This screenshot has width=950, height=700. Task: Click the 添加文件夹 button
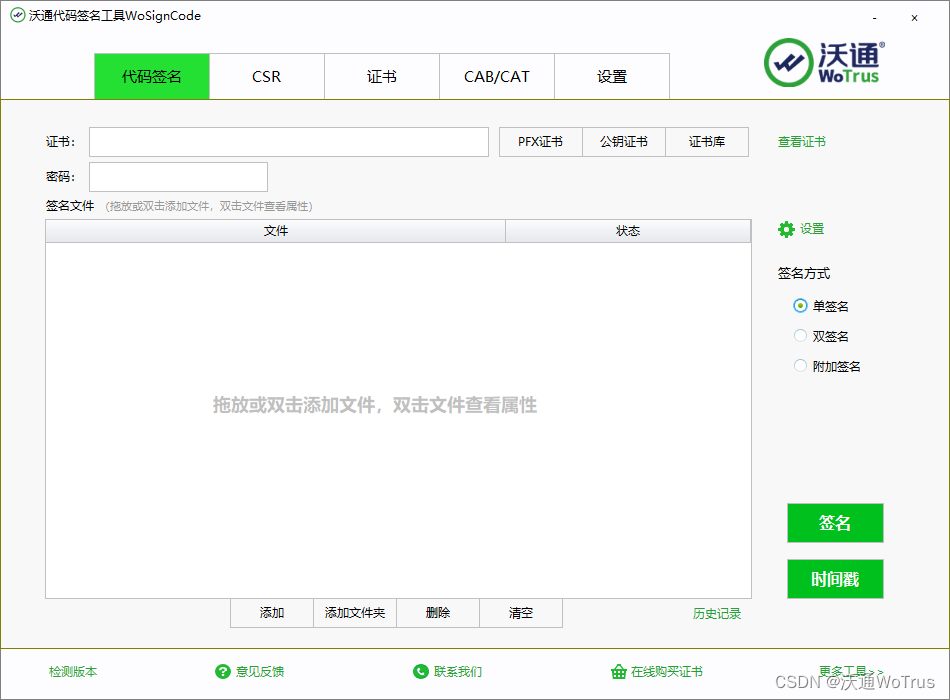[x=355, y=613]
